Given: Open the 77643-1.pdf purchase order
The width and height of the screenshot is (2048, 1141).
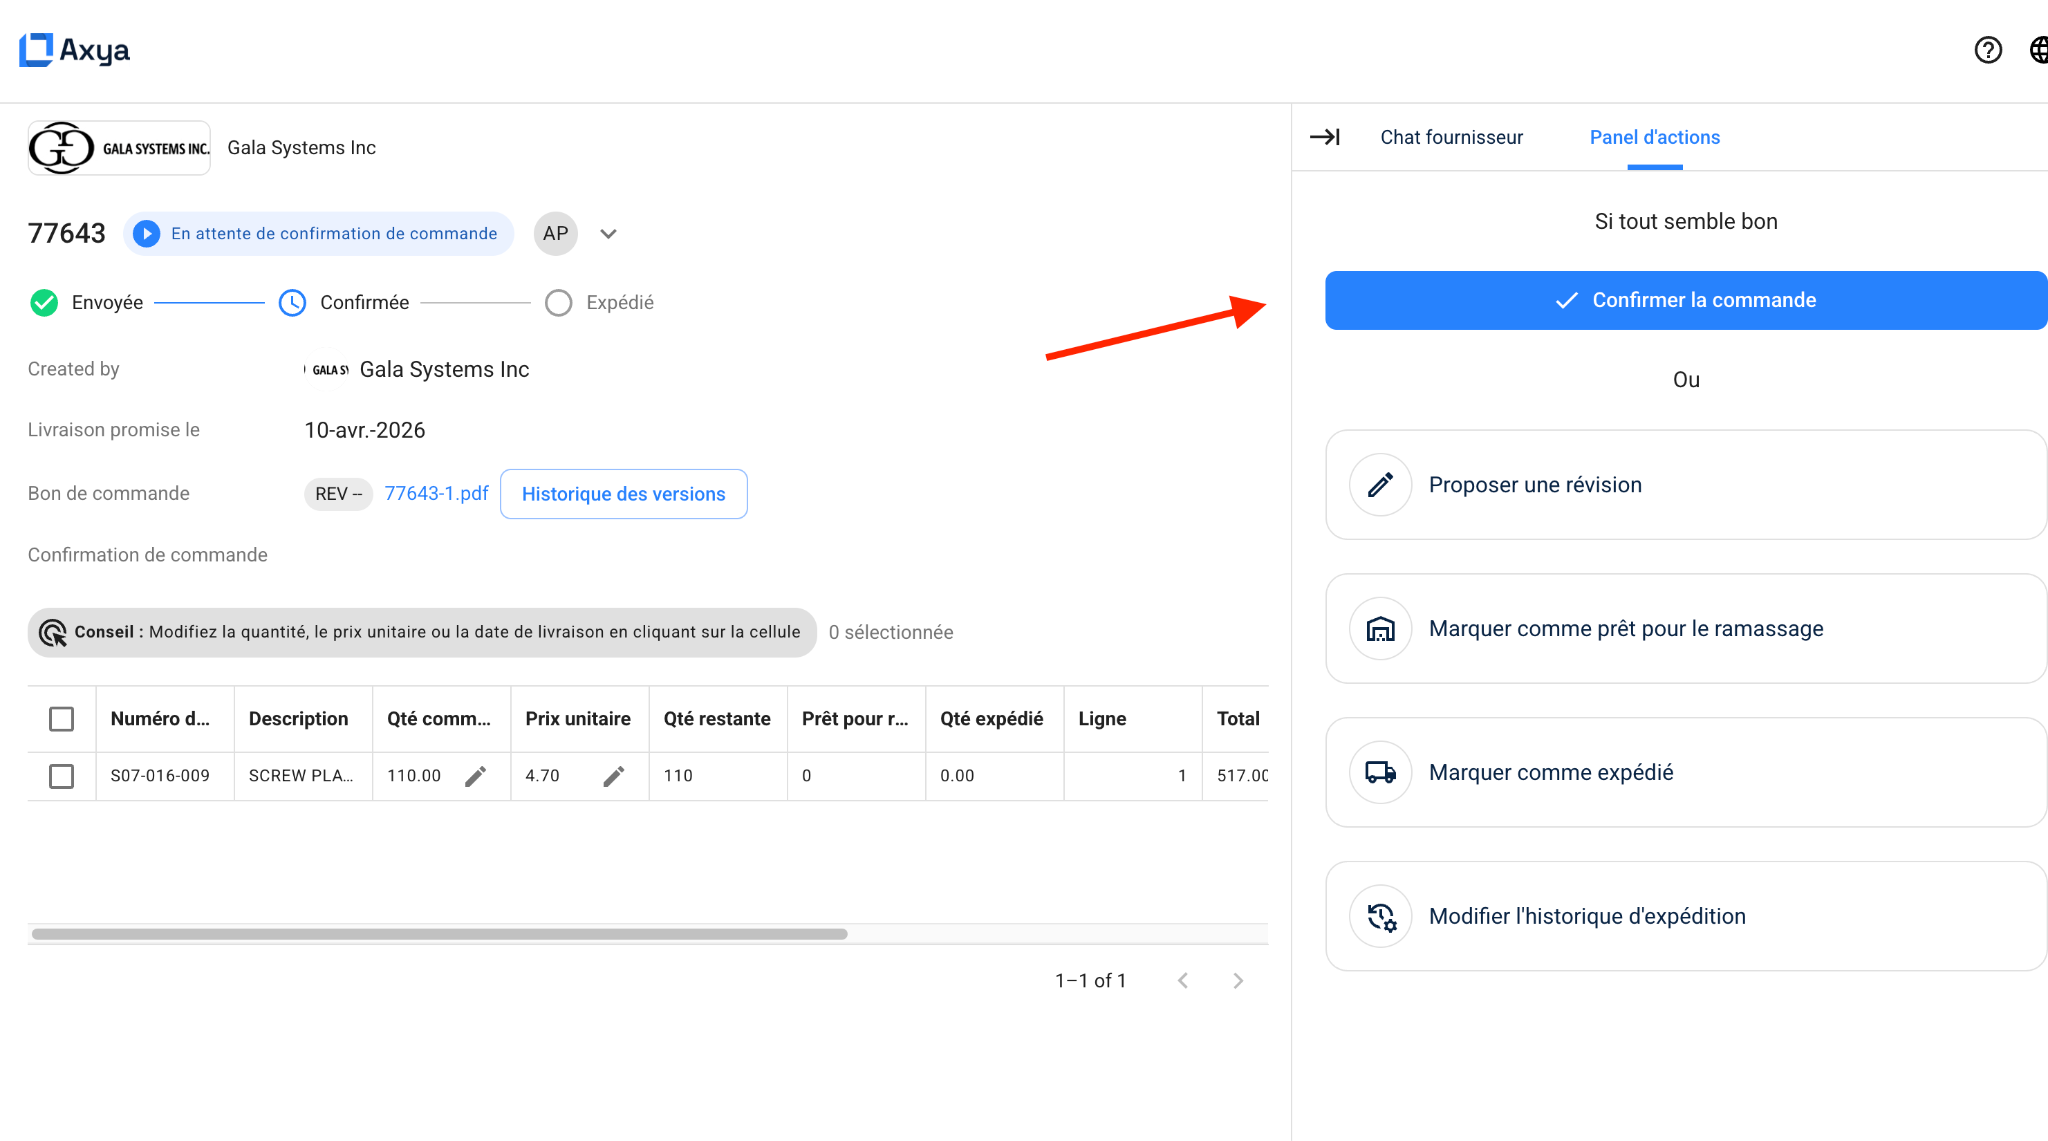Looking at the screenshot, I should [436, 493].
